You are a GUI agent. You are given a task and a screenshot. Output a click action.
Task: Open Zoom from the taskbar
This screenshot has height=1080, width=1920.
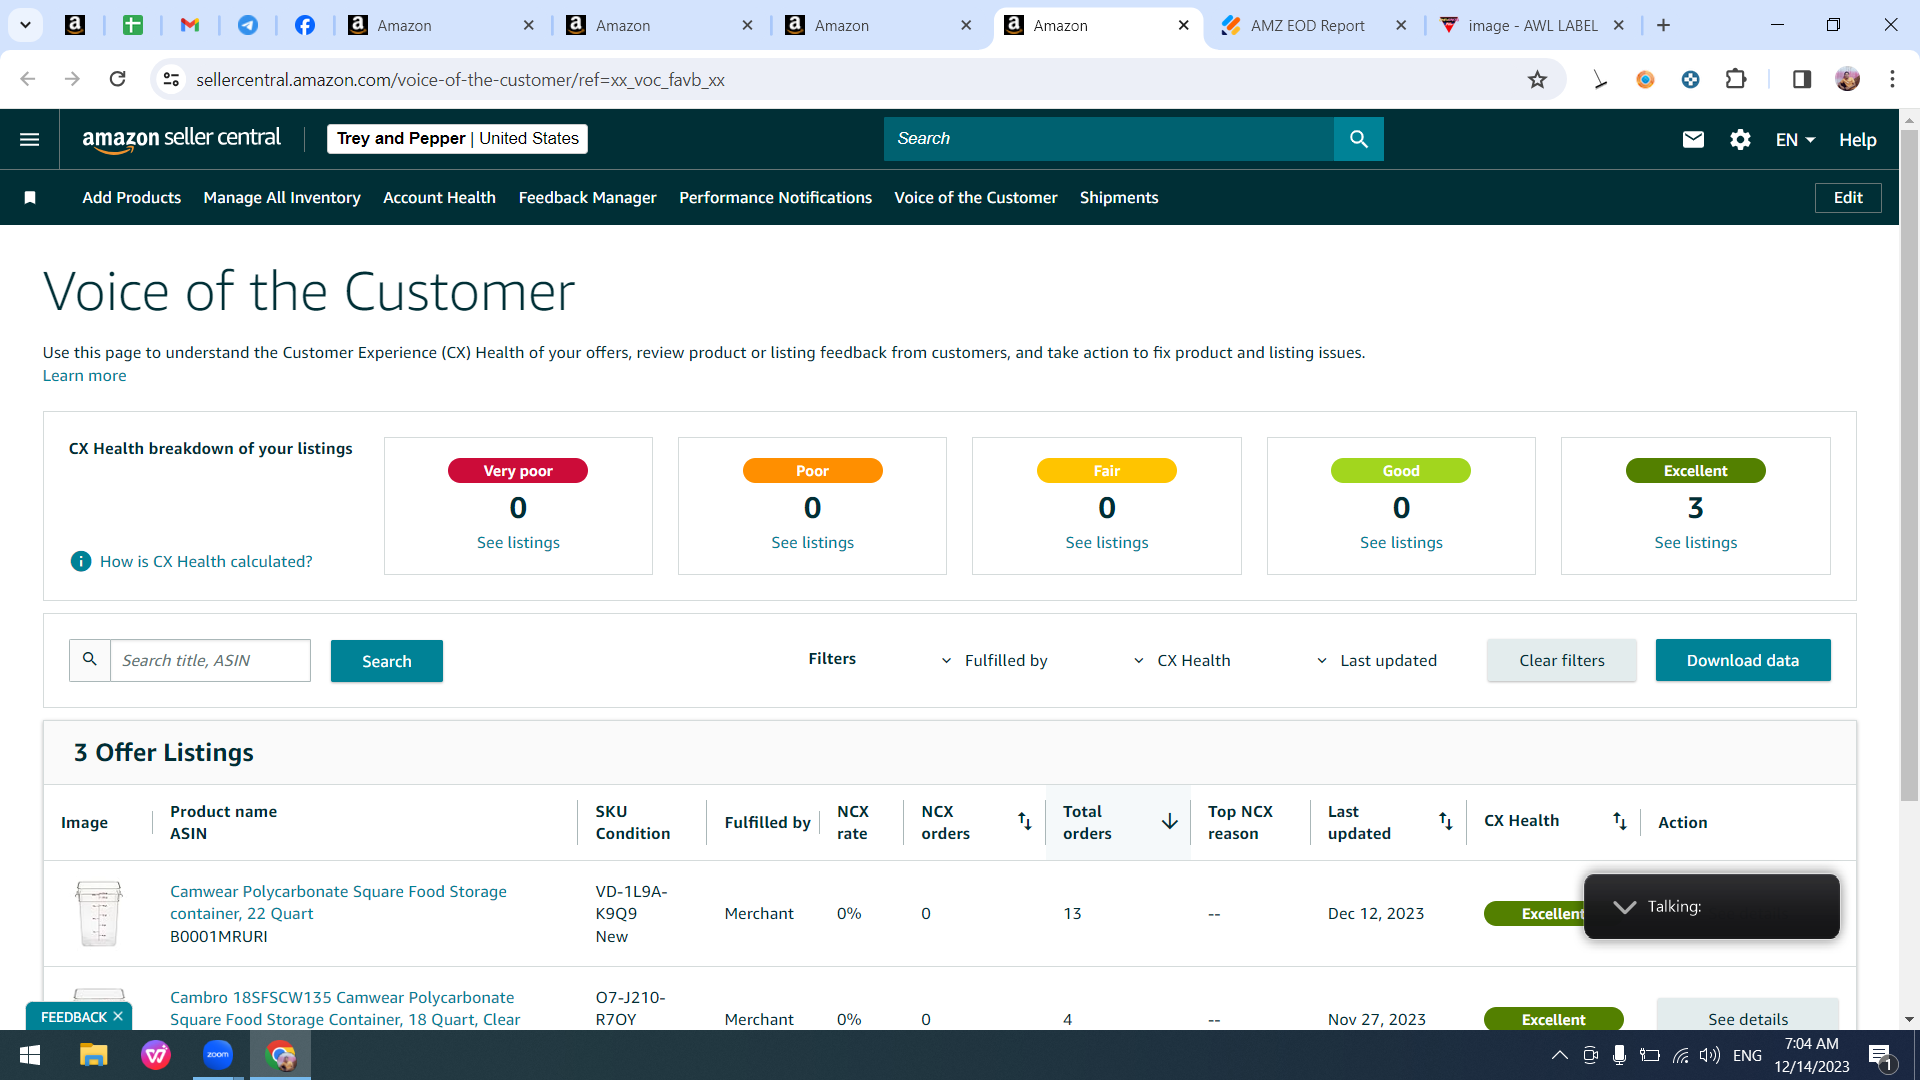point(217,1055)
